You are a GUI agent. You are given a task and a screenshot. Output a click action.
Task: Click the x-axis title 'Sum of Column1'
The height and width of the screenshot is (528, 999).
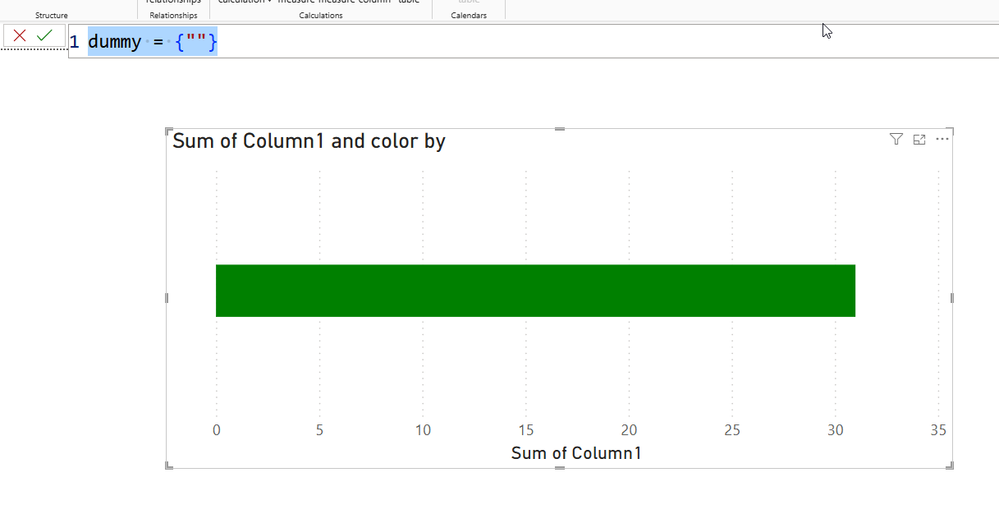click(x=576, y=453)
